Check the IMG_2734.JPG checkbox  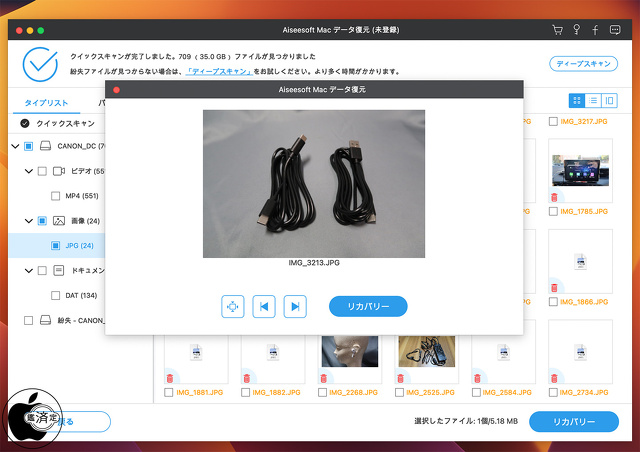click(x=553, y=392)
